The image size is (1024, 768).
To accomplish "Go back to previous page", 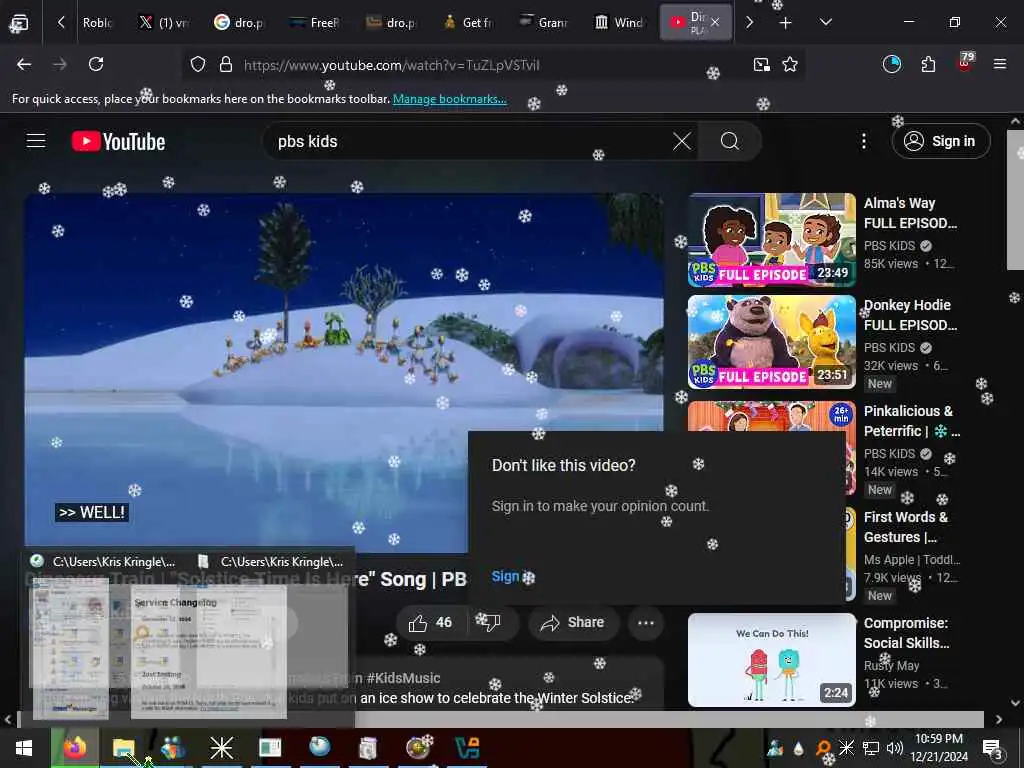I will click(24, 65).
